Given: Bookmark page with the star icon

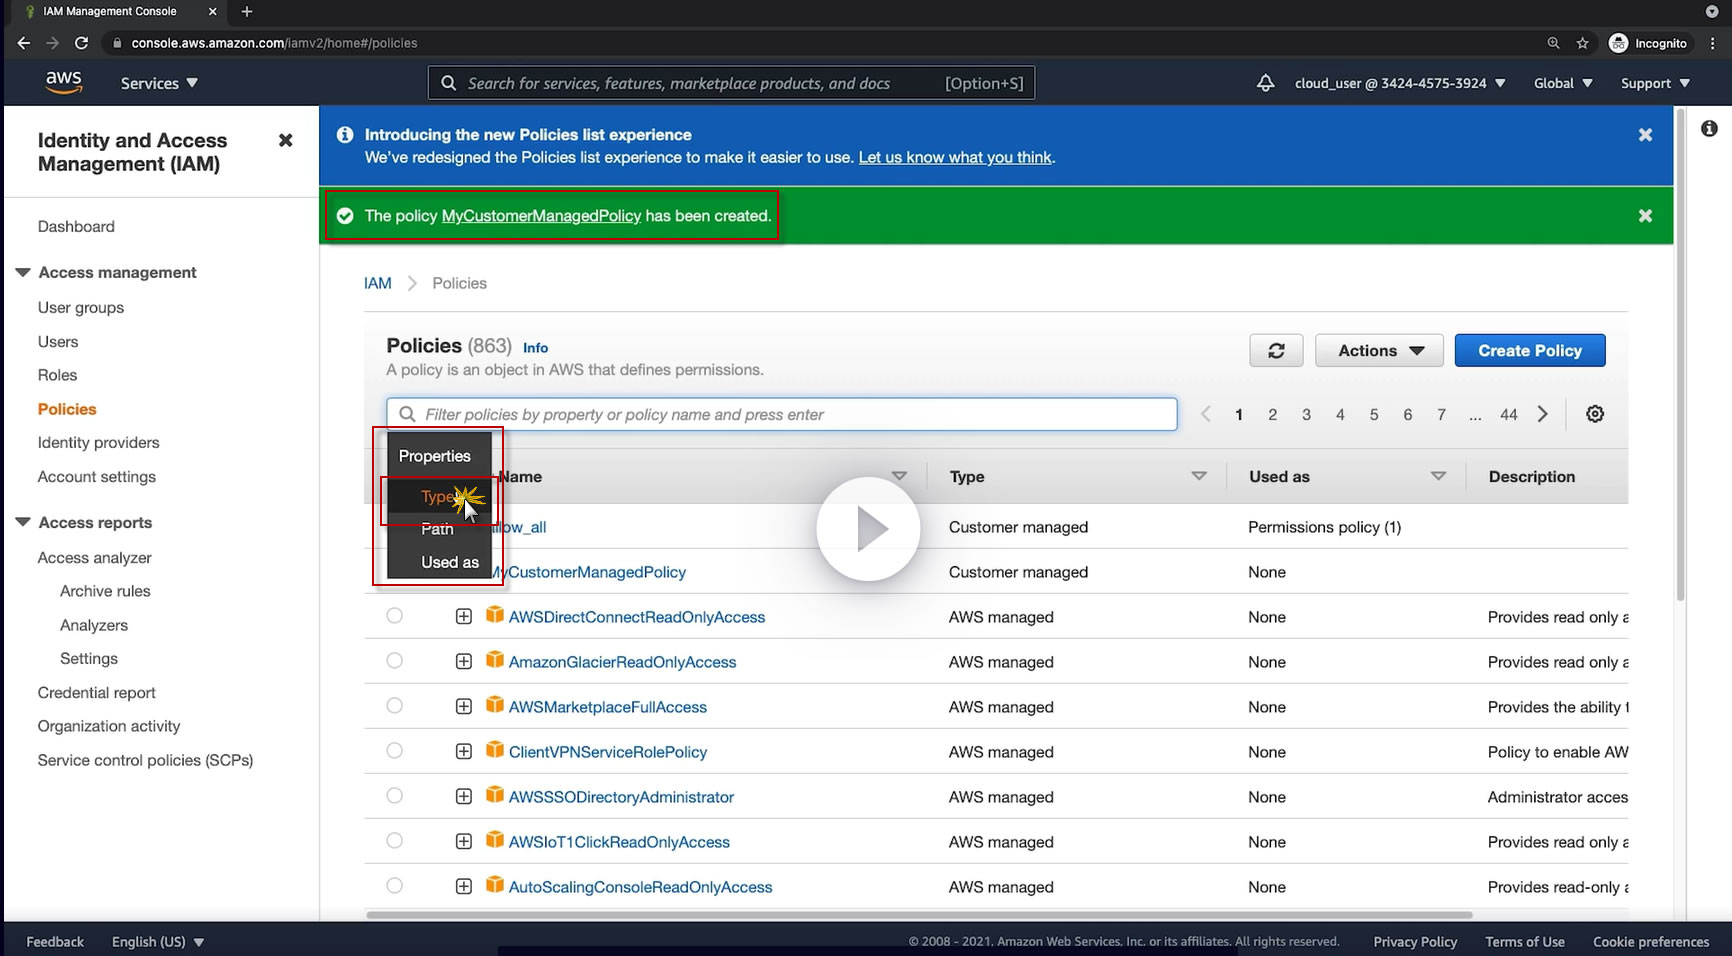Looking at the screenshot, I should click(x=1582, y=43).
